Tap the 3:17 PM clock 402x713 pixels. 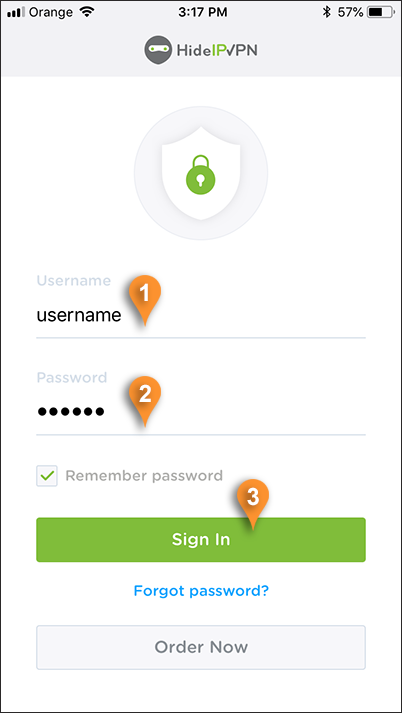coord(201,13)
